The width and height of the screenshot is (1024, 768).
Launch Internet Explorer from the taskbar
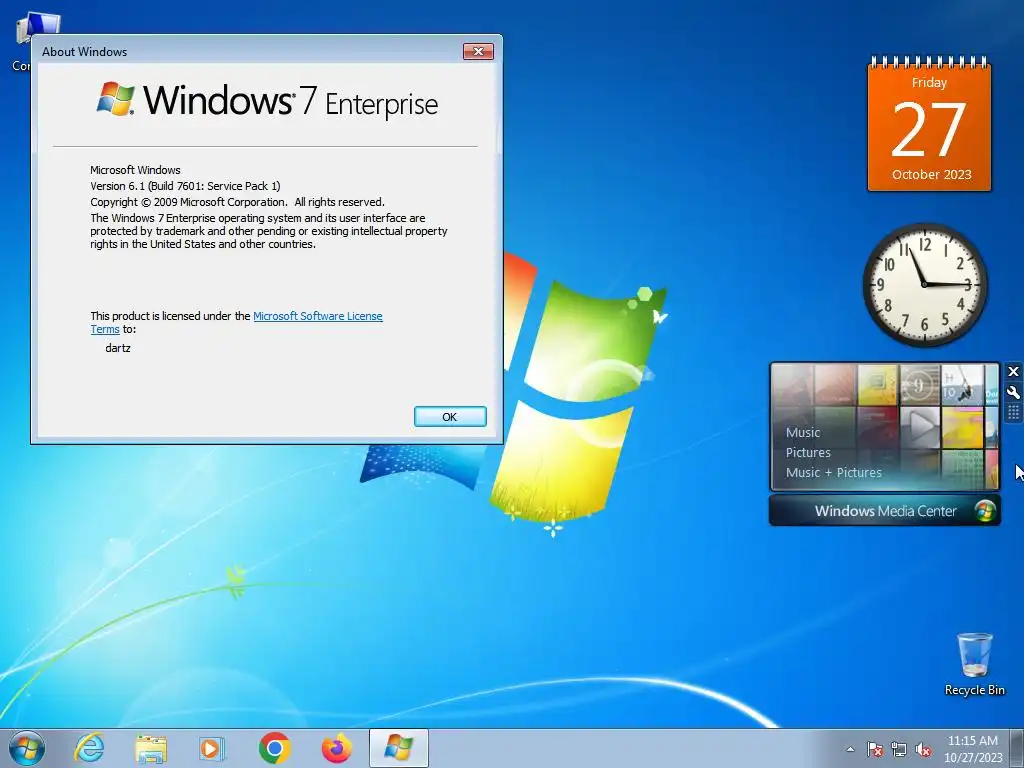[x=89, y=748]
